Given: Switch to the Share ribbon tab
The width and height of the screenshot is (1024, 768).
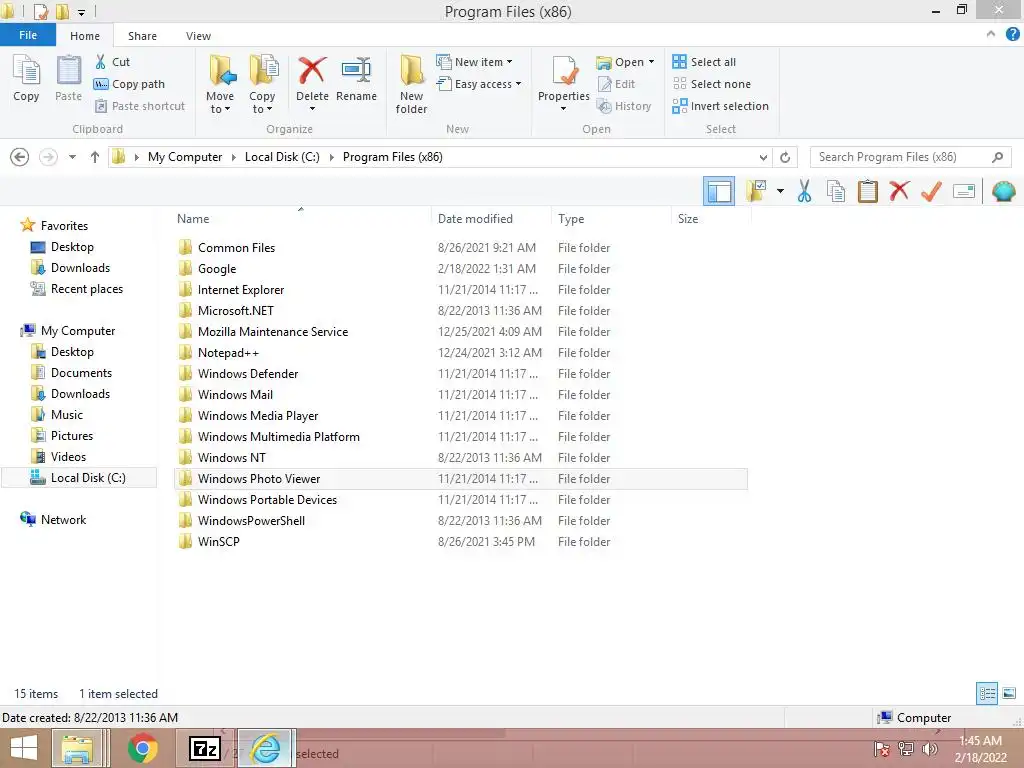Looking at the screenshot, I should coord(142,36).
